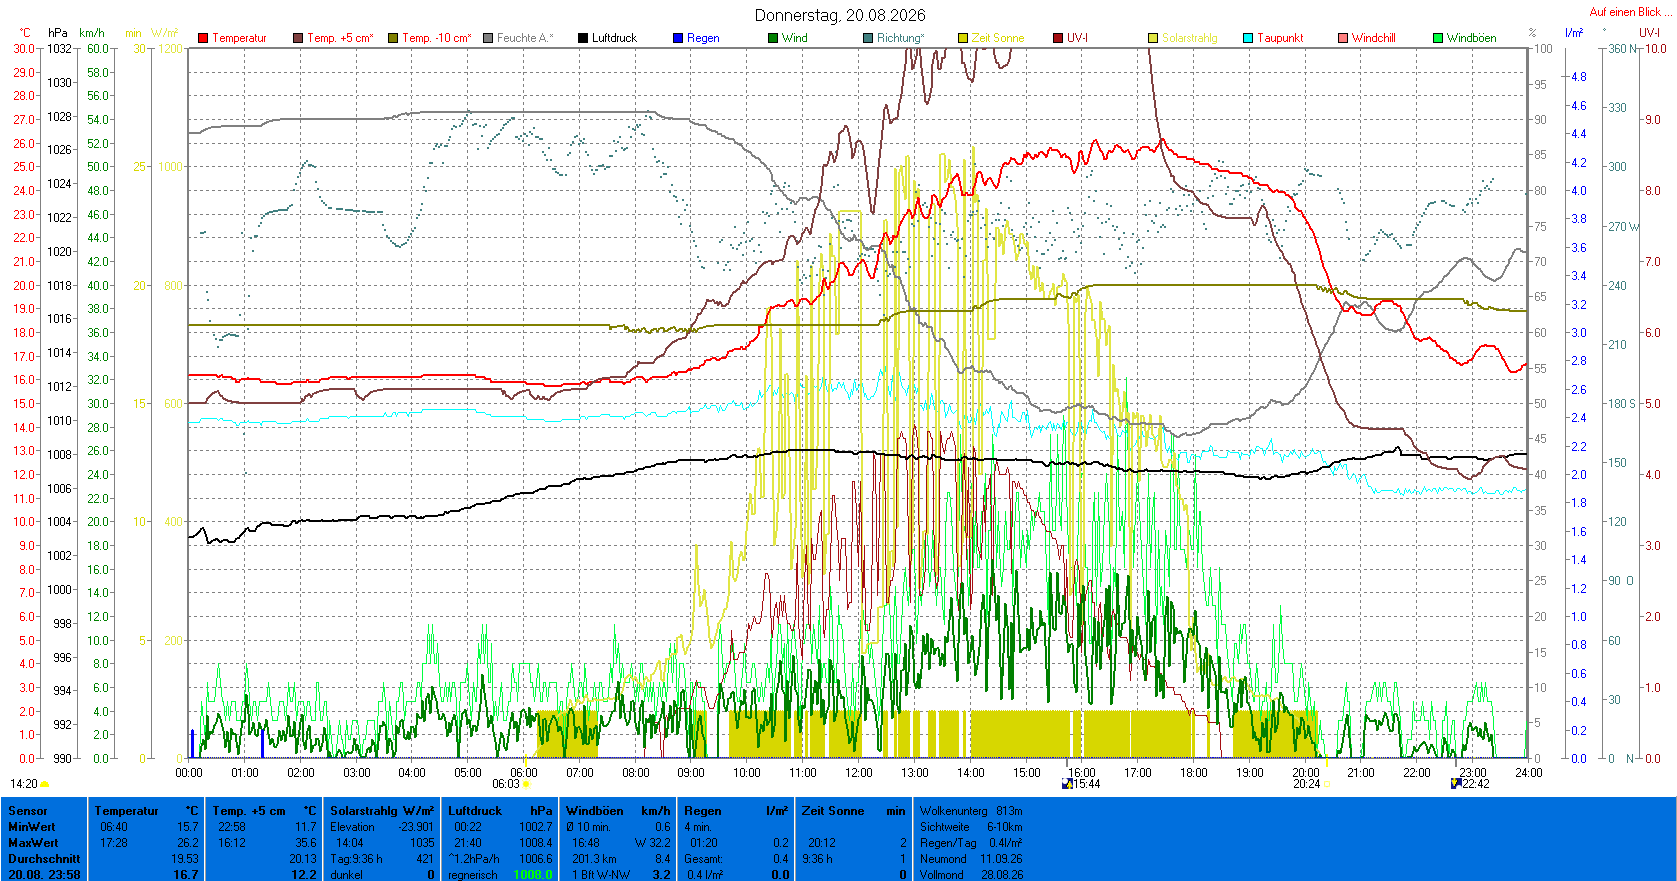This screenshot has height=881, width=1677.
Task: Open the 'Auf einen Blick ...' link
Action: coord(1630,12)
